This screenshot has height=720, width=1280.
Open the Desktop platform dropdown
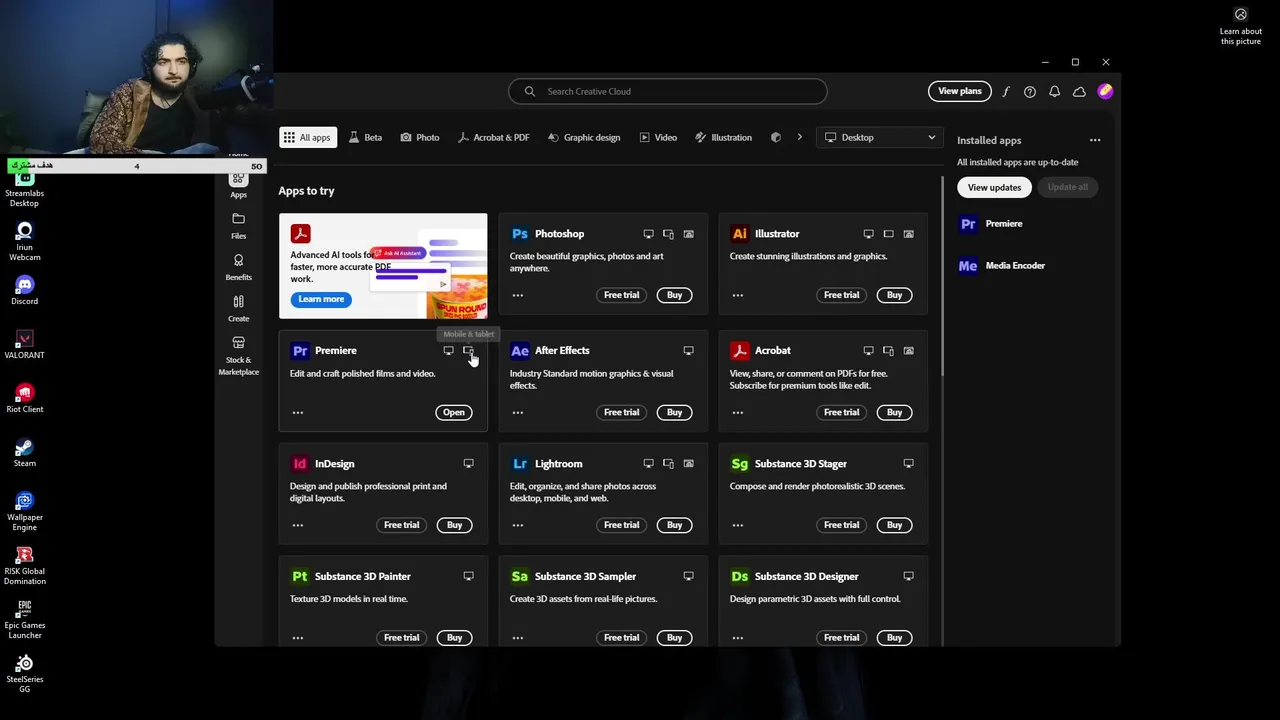tap(880, 138)
